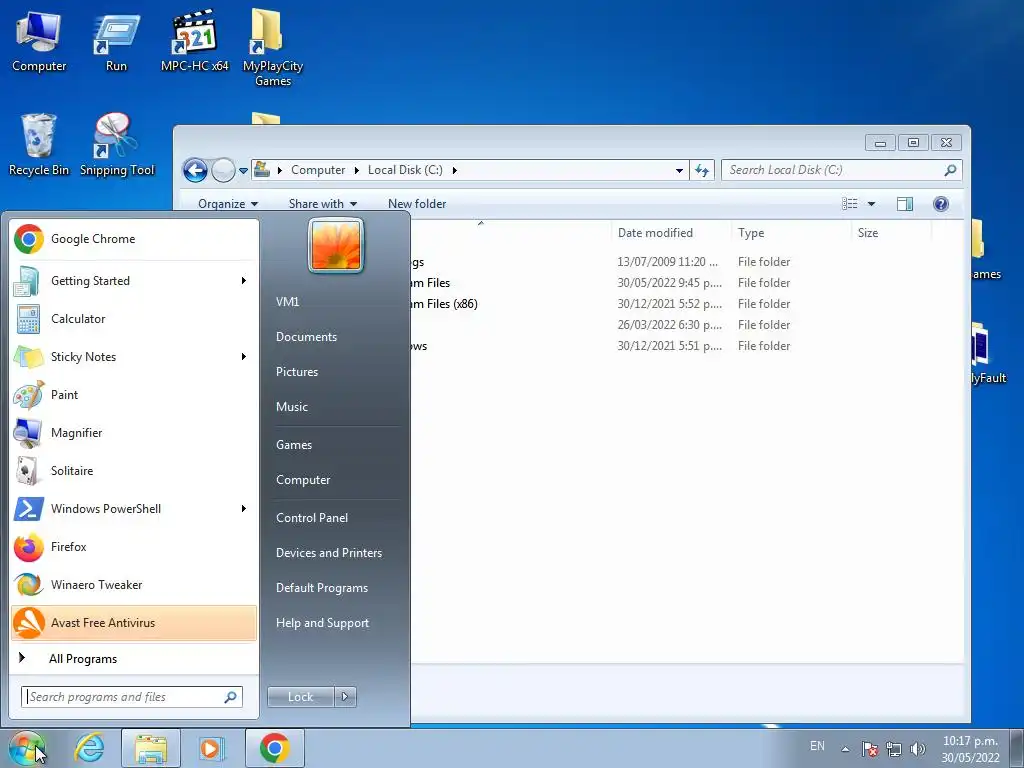The height and width of the screenshot is (768, 1024).
Task: Open Paint from the Start menu
Action: pos(134,395)
